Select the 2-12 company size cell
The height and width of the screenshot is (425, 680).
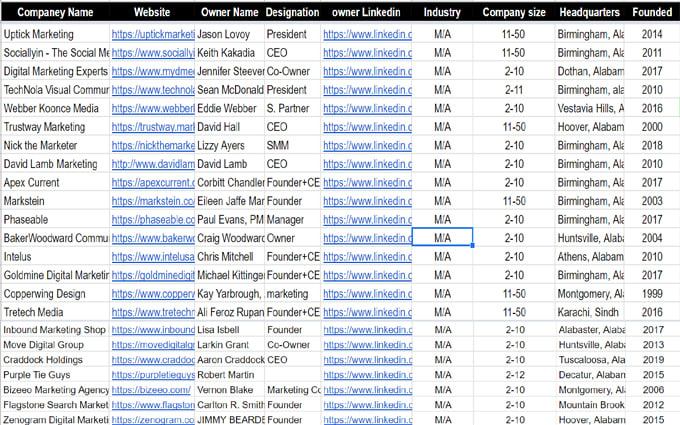[x=514, y=375]
